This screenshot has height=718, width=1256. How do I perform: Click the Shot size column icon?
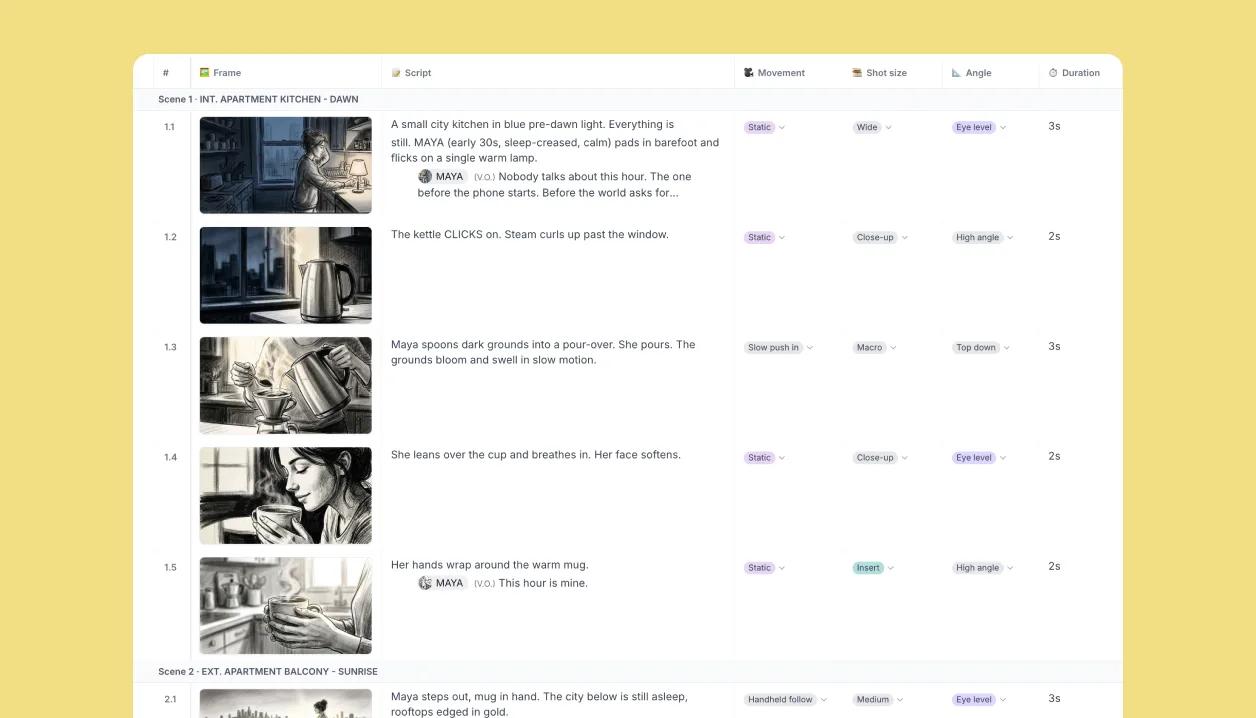pyautogui.click(x=857, y=73)
